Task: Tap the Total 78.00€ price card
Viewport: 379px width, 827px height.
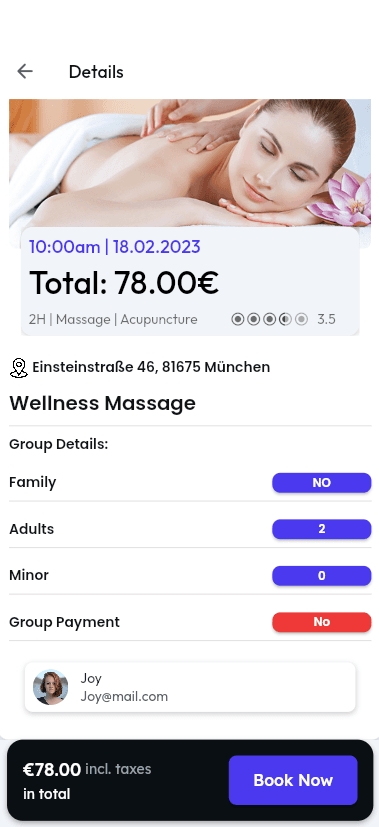Action: tap(190, 281)
